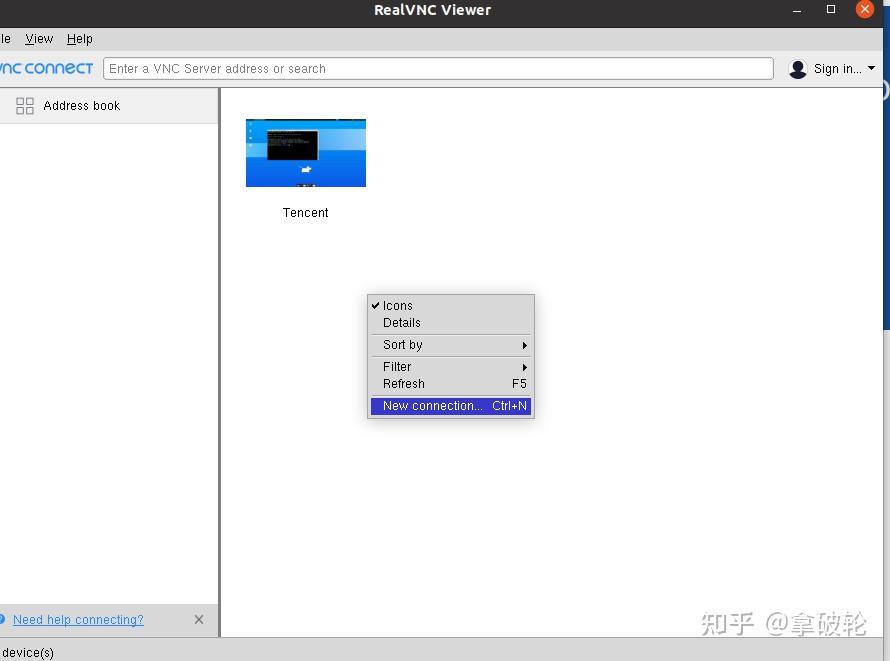Open the View menu
This screenshot has height=661, width=890.
tap(39, 38)
